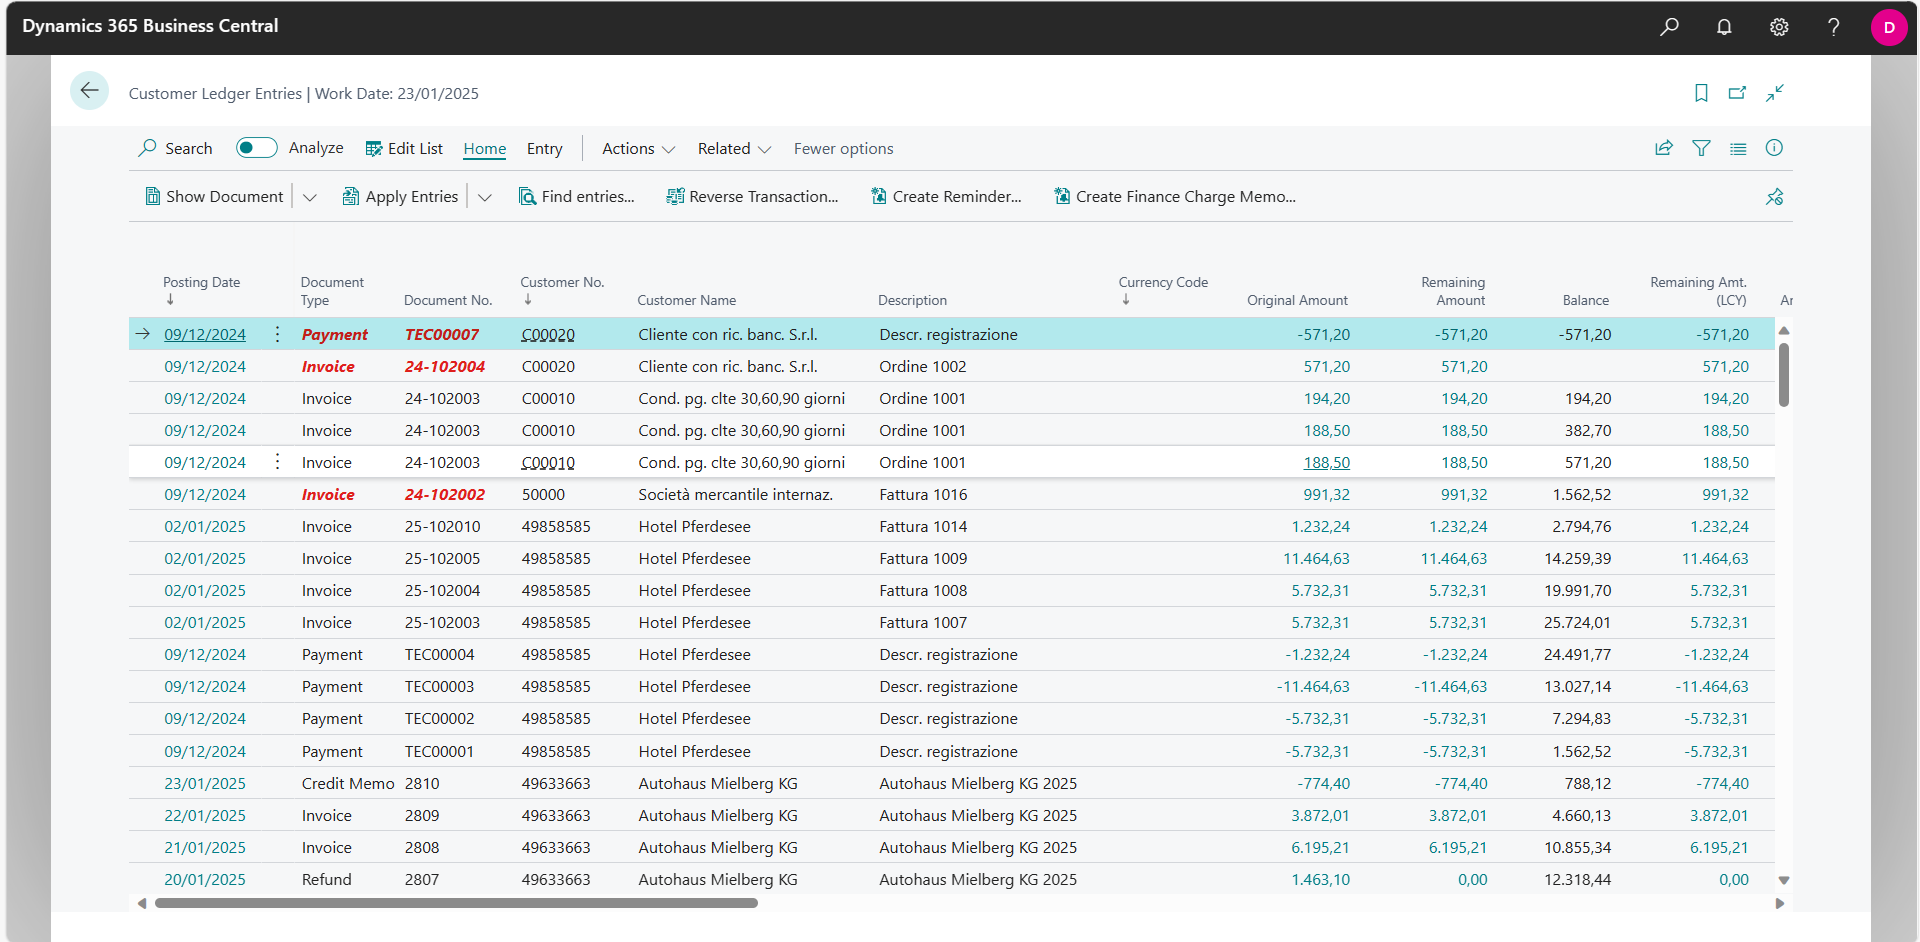Click Search in the list toolbar
1920x942 pixels.
[x=175, y=148]
